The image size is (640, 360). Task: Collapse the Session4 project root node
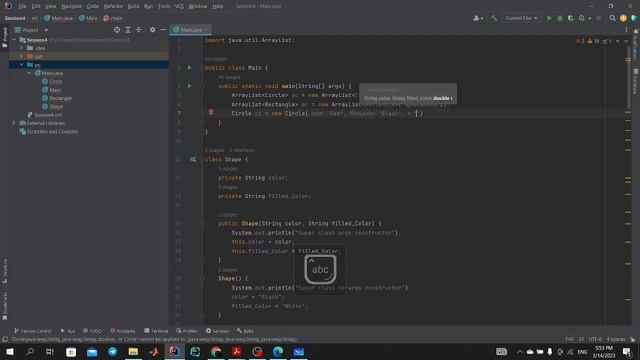click(x=14, y=40)
